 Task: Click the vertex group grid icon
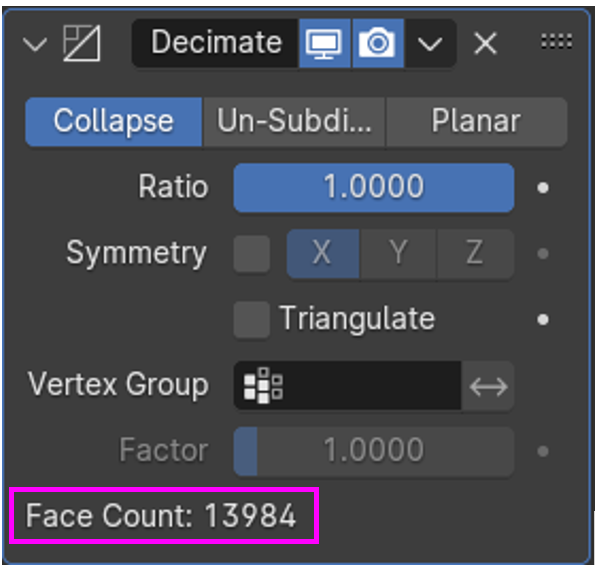pyautogui.click(x=263, y=385)
